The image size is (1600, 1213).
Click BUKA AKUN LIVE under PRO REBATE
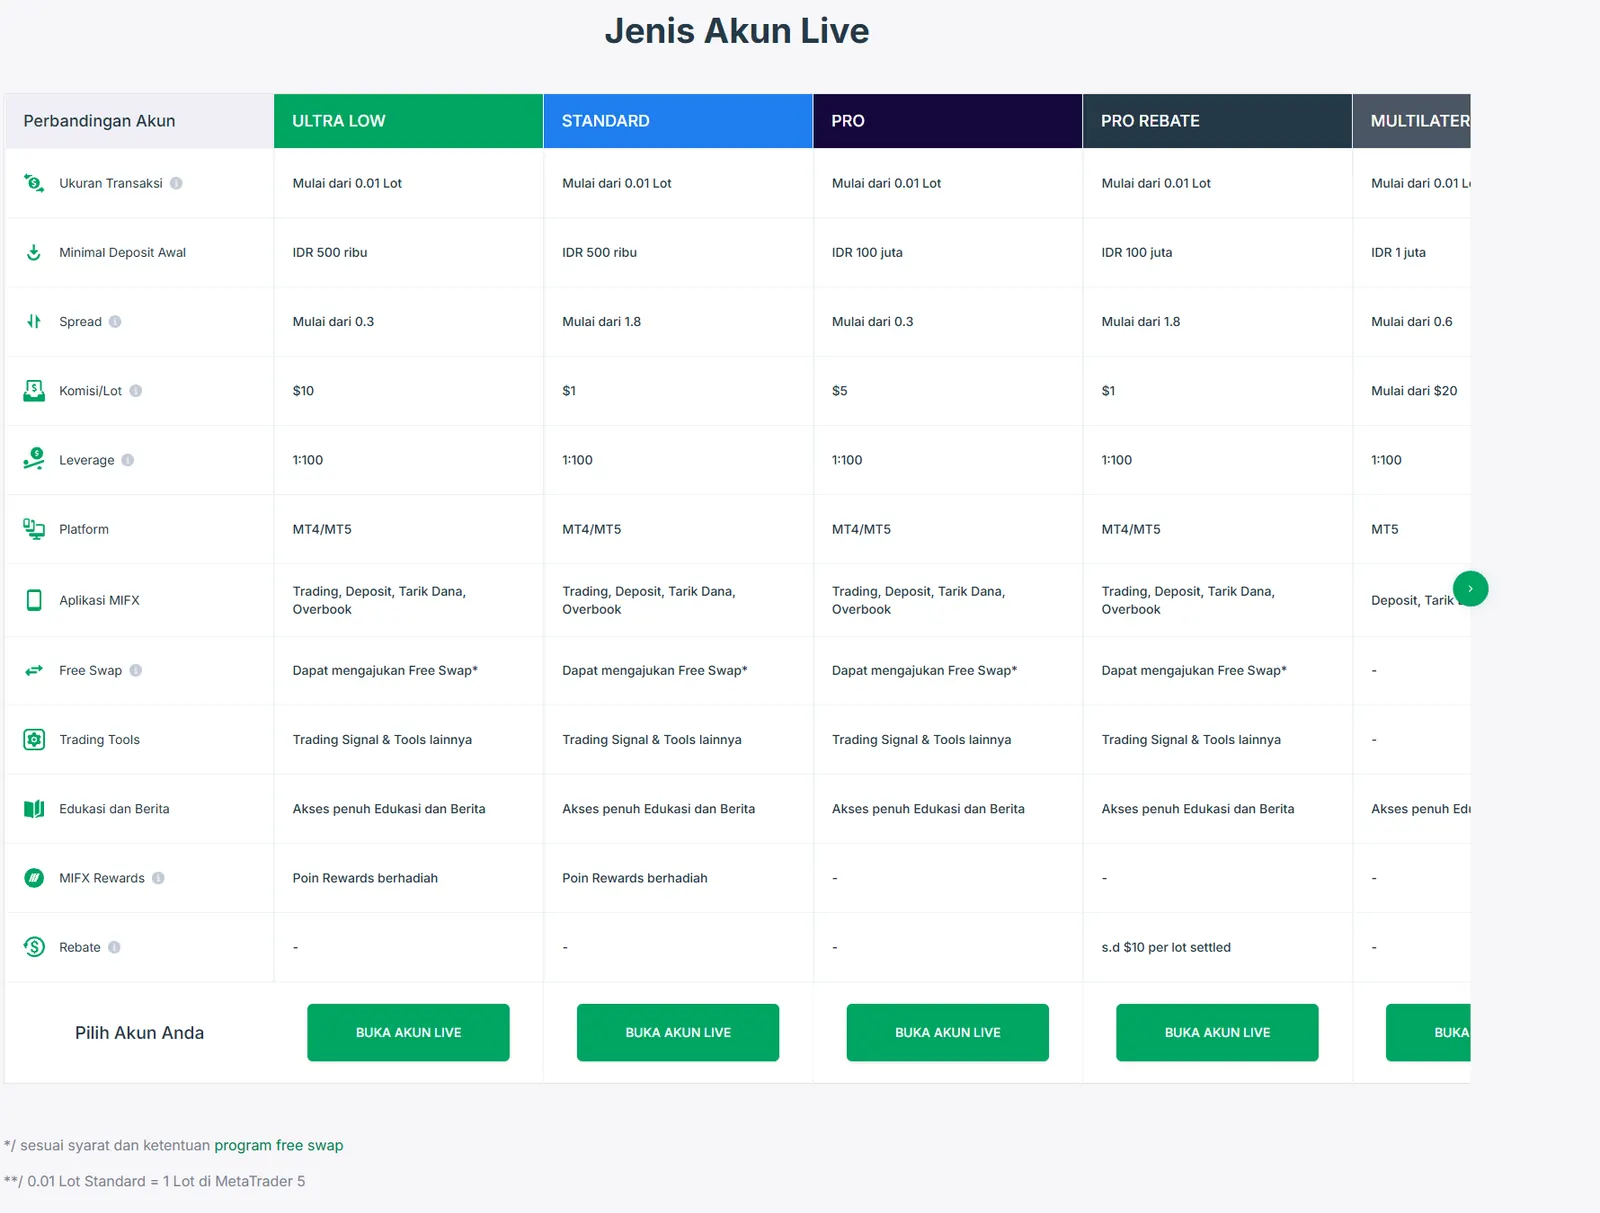coord(1217,1032)
